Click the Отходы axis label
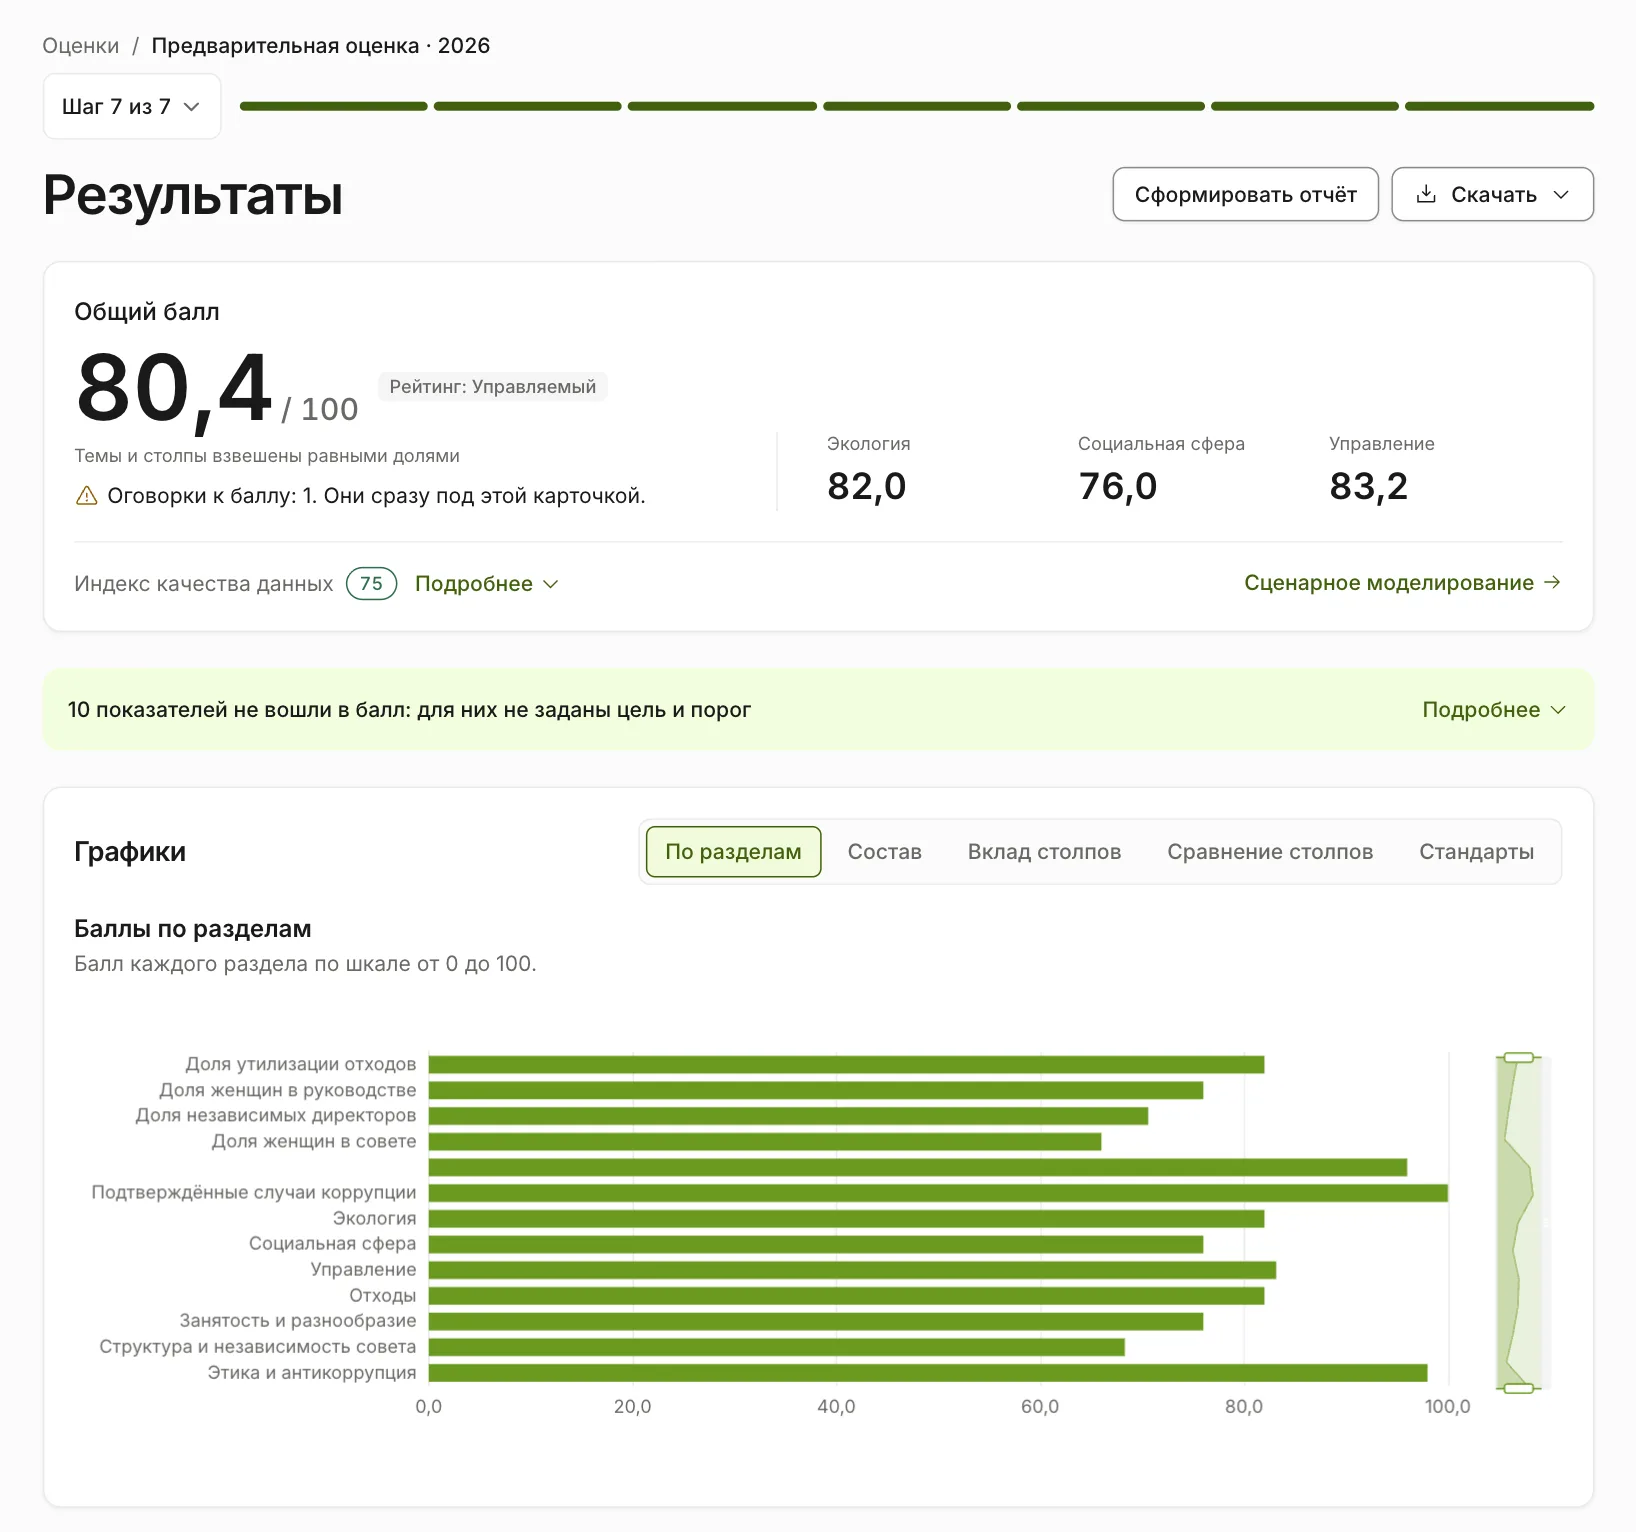This screenshot has width=1636, height=1532. coord(382,1295)
